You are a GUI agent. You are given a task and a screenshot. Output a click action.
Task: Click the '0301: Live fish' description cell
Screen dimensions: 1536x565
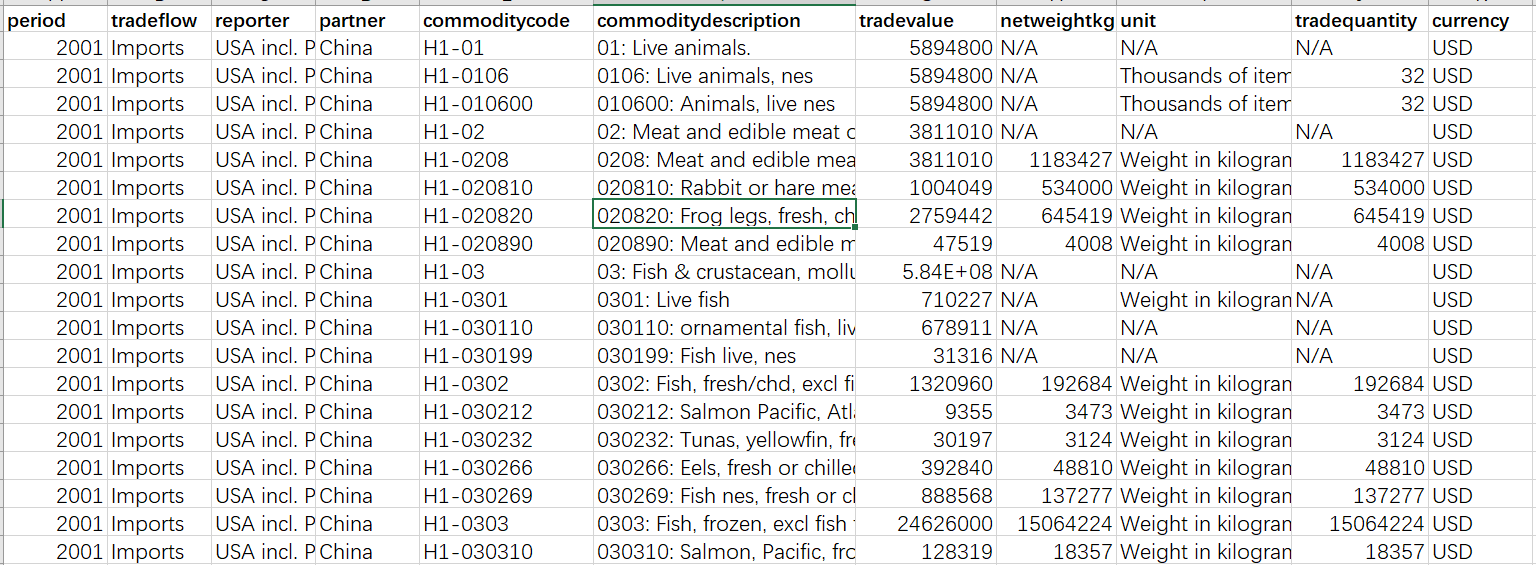coord(724,300)
